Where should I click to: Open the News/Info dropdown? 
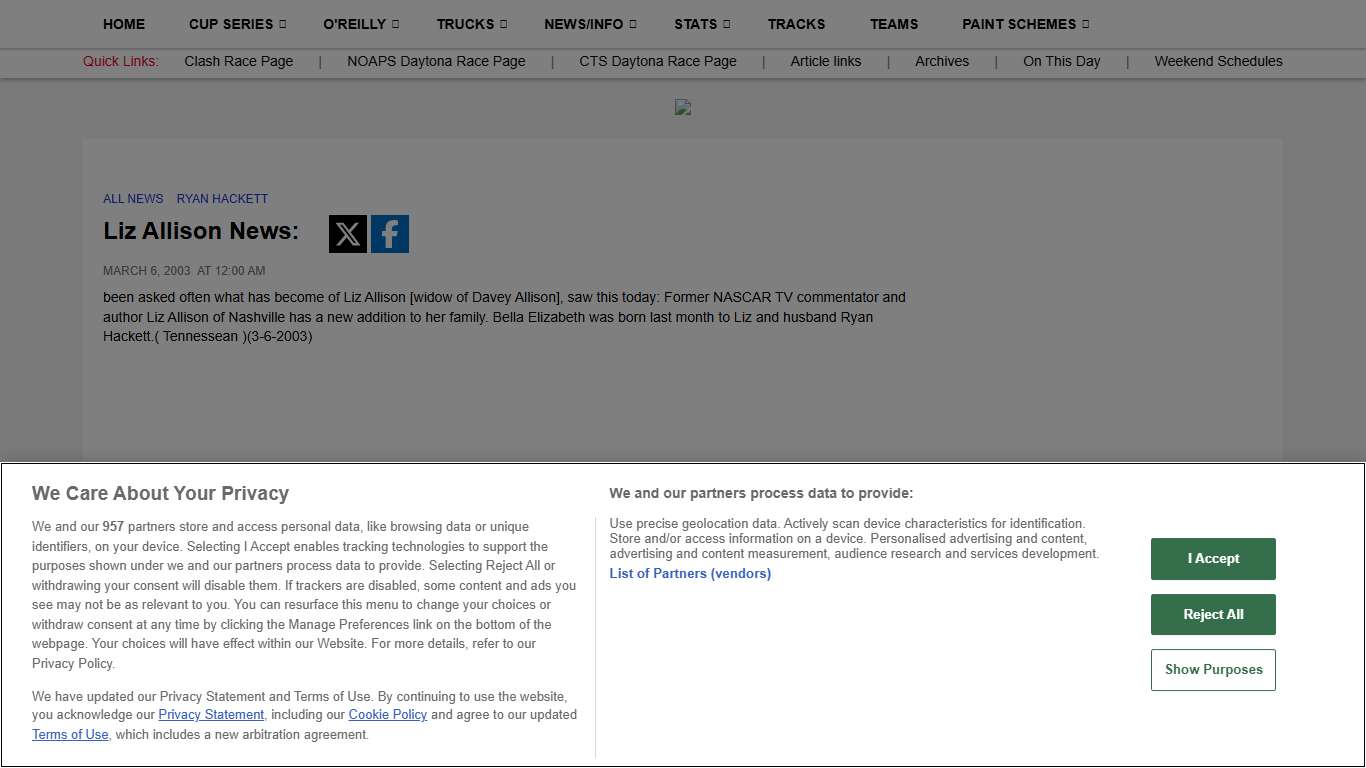[x=589, y=24]
